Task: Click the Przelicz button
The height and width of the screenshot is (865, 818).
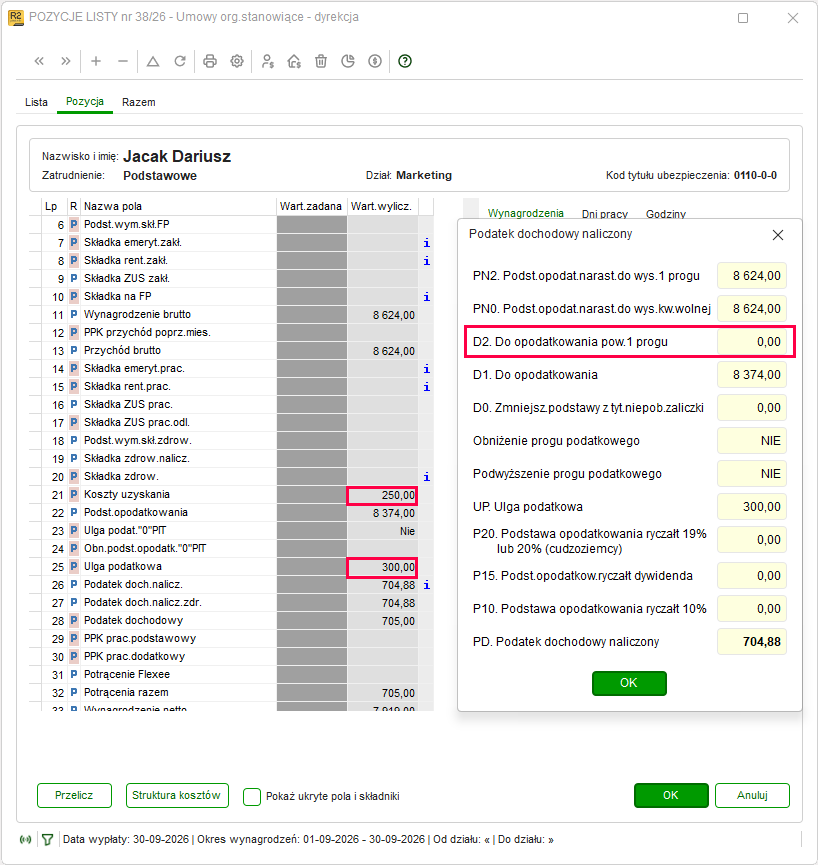Action: [x=74, y=795]
